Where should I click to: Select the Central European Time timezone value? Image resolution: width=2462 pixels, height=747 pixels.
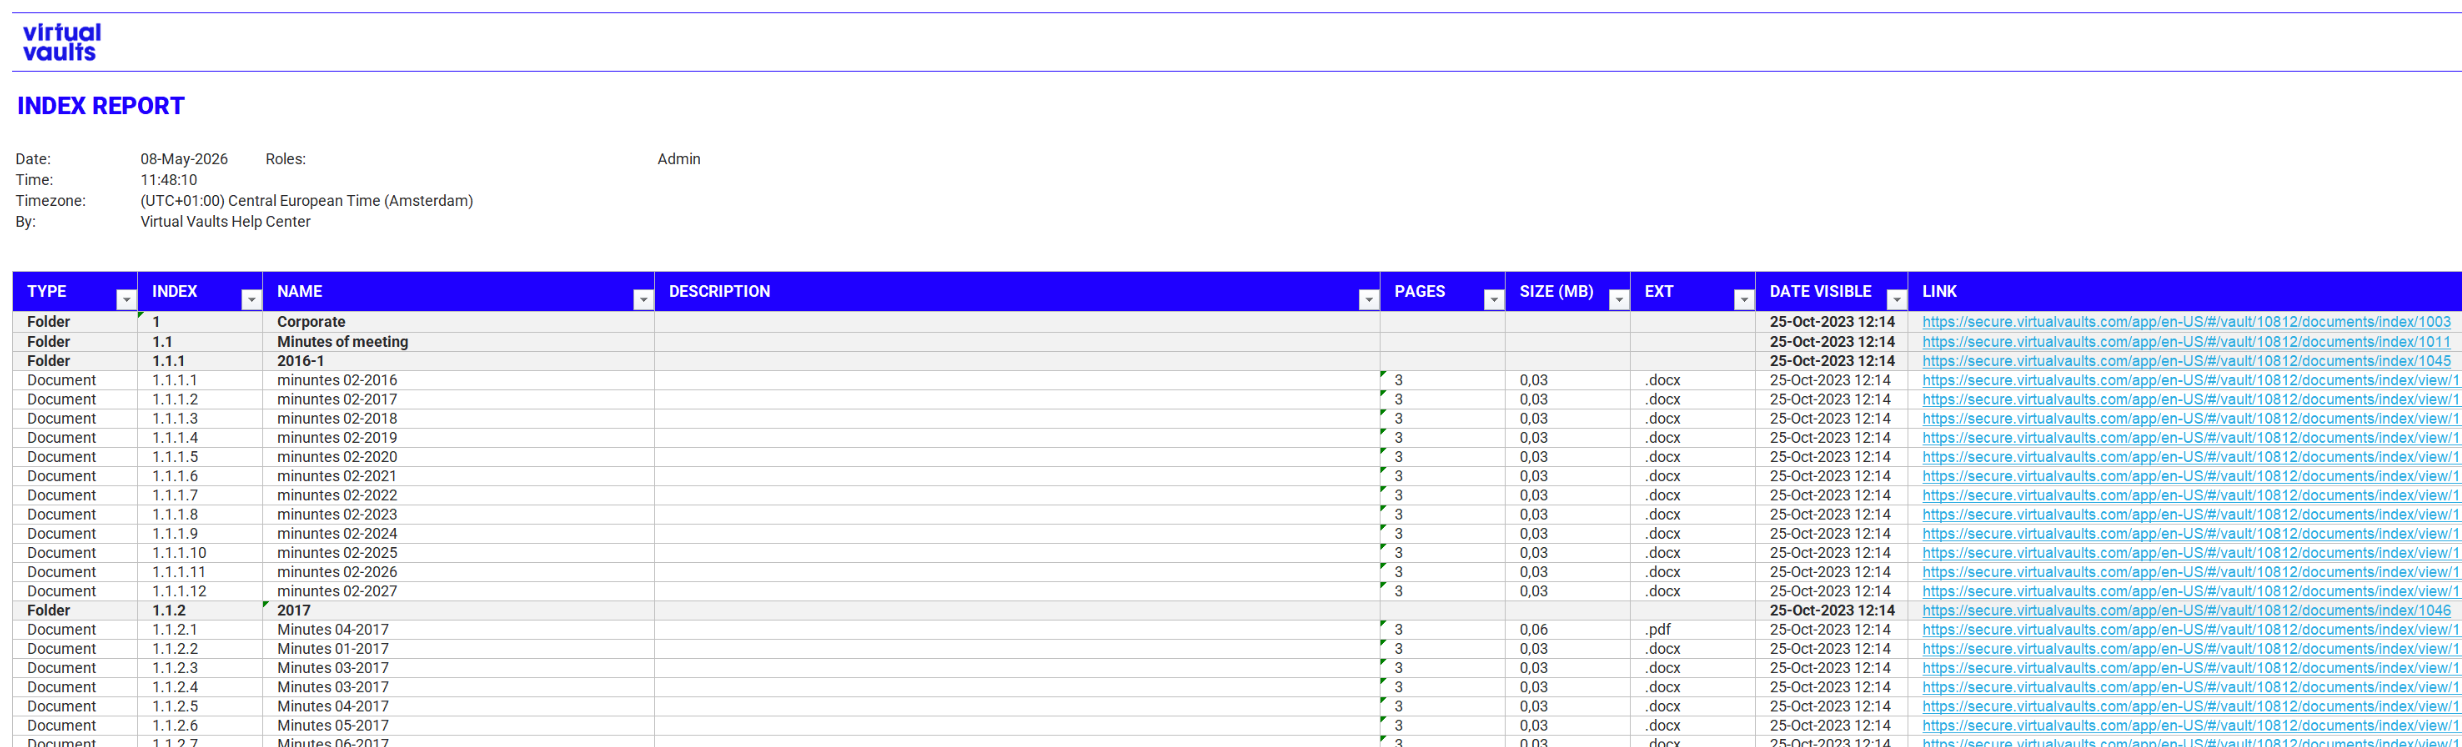(x=307, y=201)
